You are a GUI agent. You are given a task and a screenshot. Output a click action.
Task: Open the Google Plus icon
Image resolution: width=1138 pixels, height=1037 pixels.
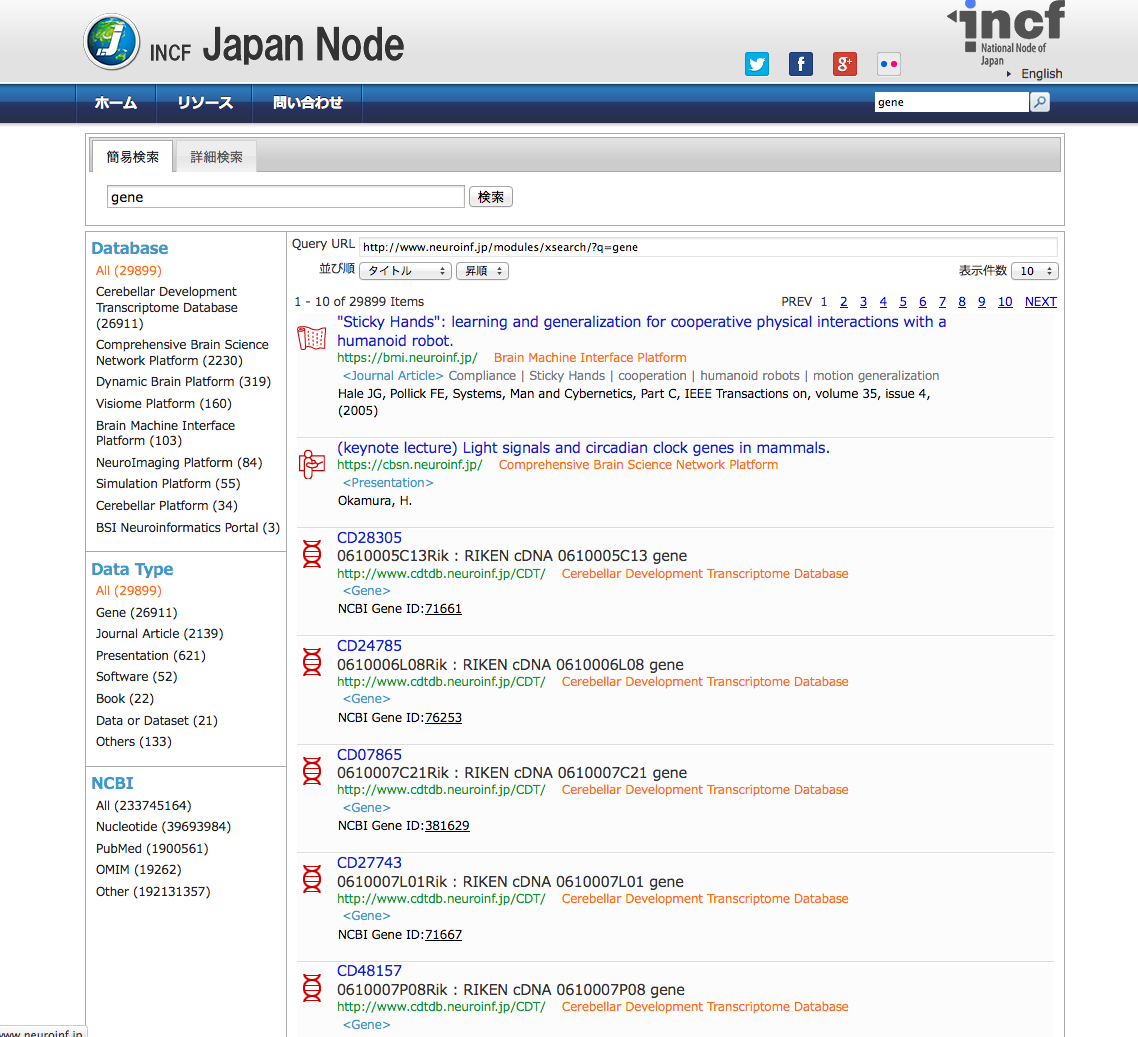tap(845, 64)
